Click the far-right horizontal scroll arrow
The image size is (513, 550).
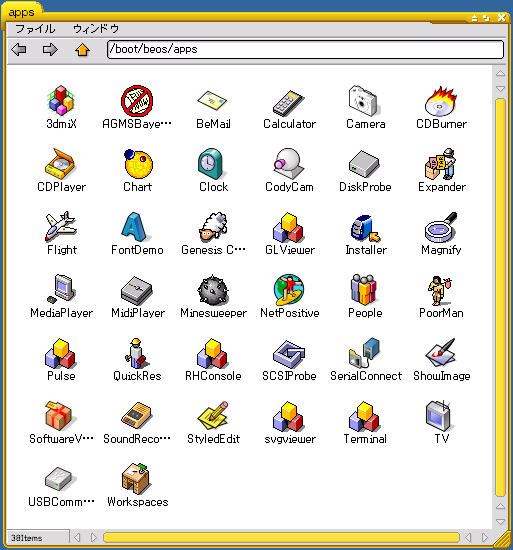pyautogui.click(x=485, y=537)
